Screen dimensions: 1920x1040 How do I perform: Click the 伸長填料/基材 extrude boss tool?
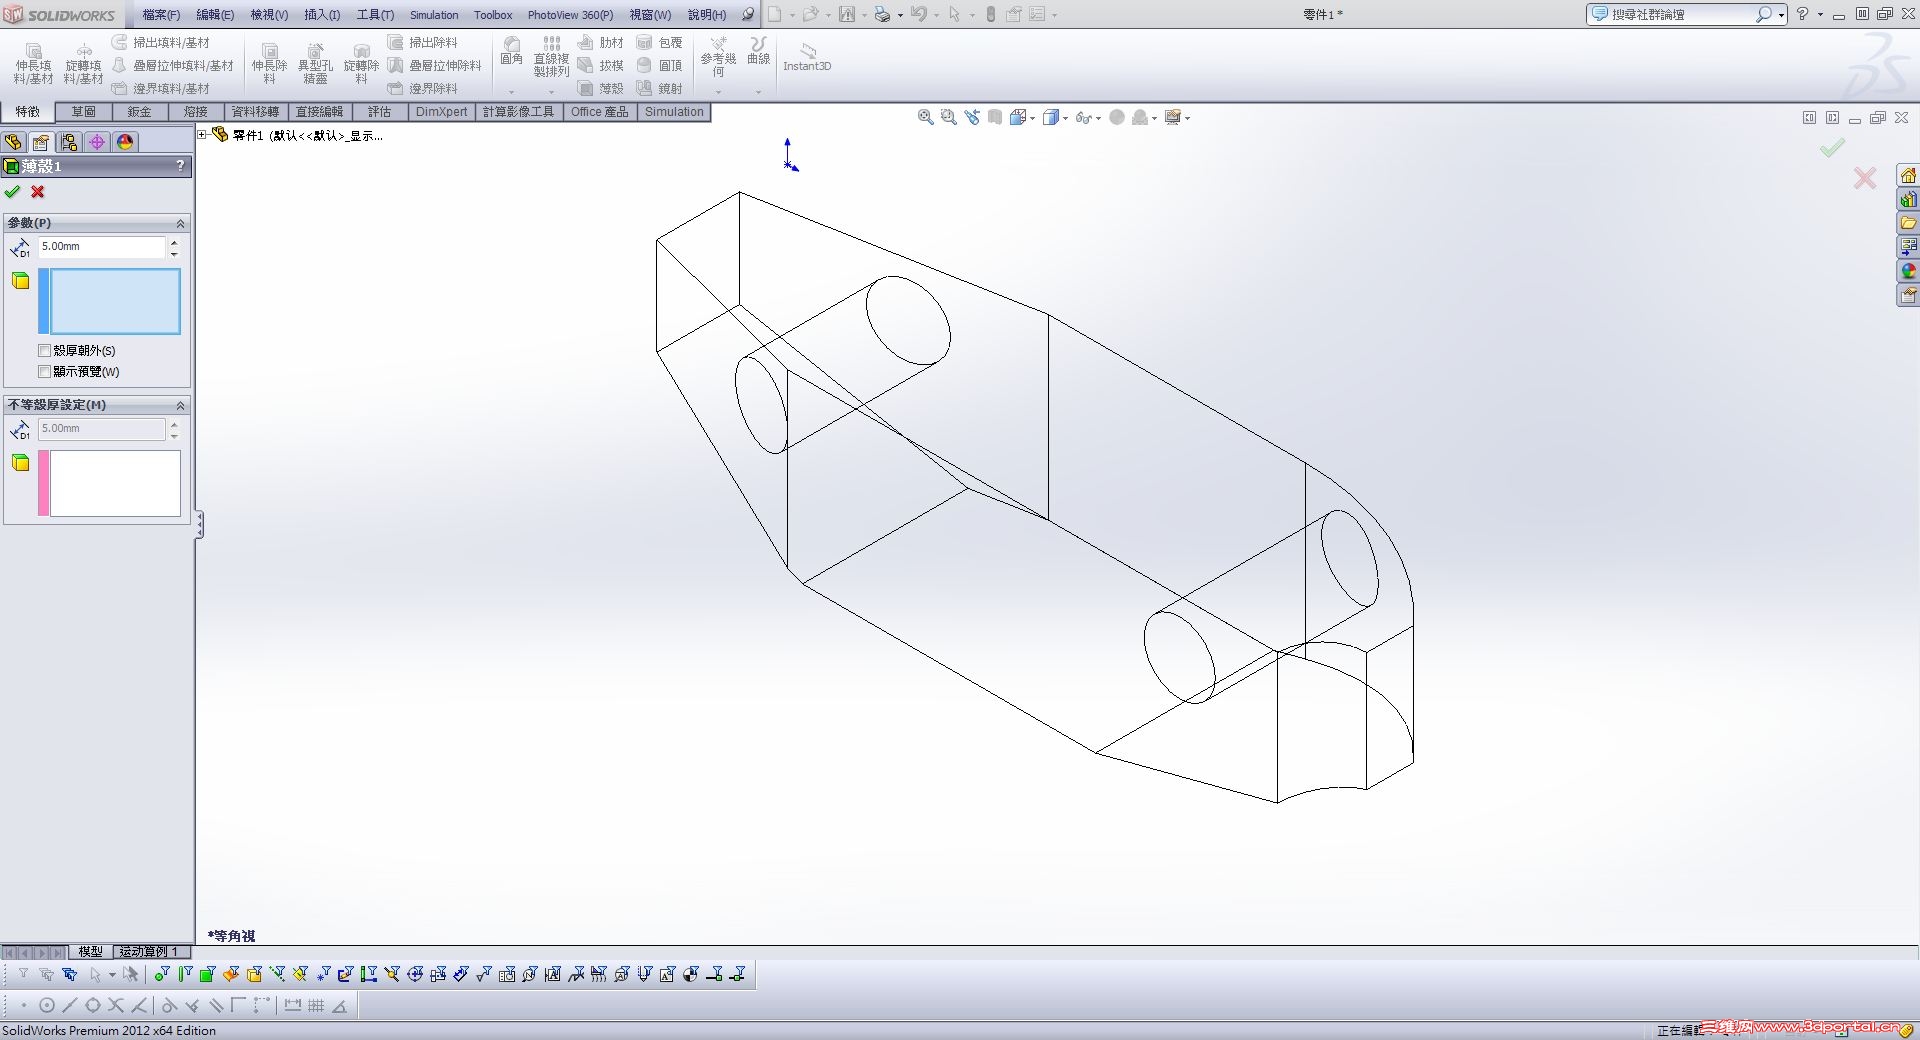click(x=33, y=64)
